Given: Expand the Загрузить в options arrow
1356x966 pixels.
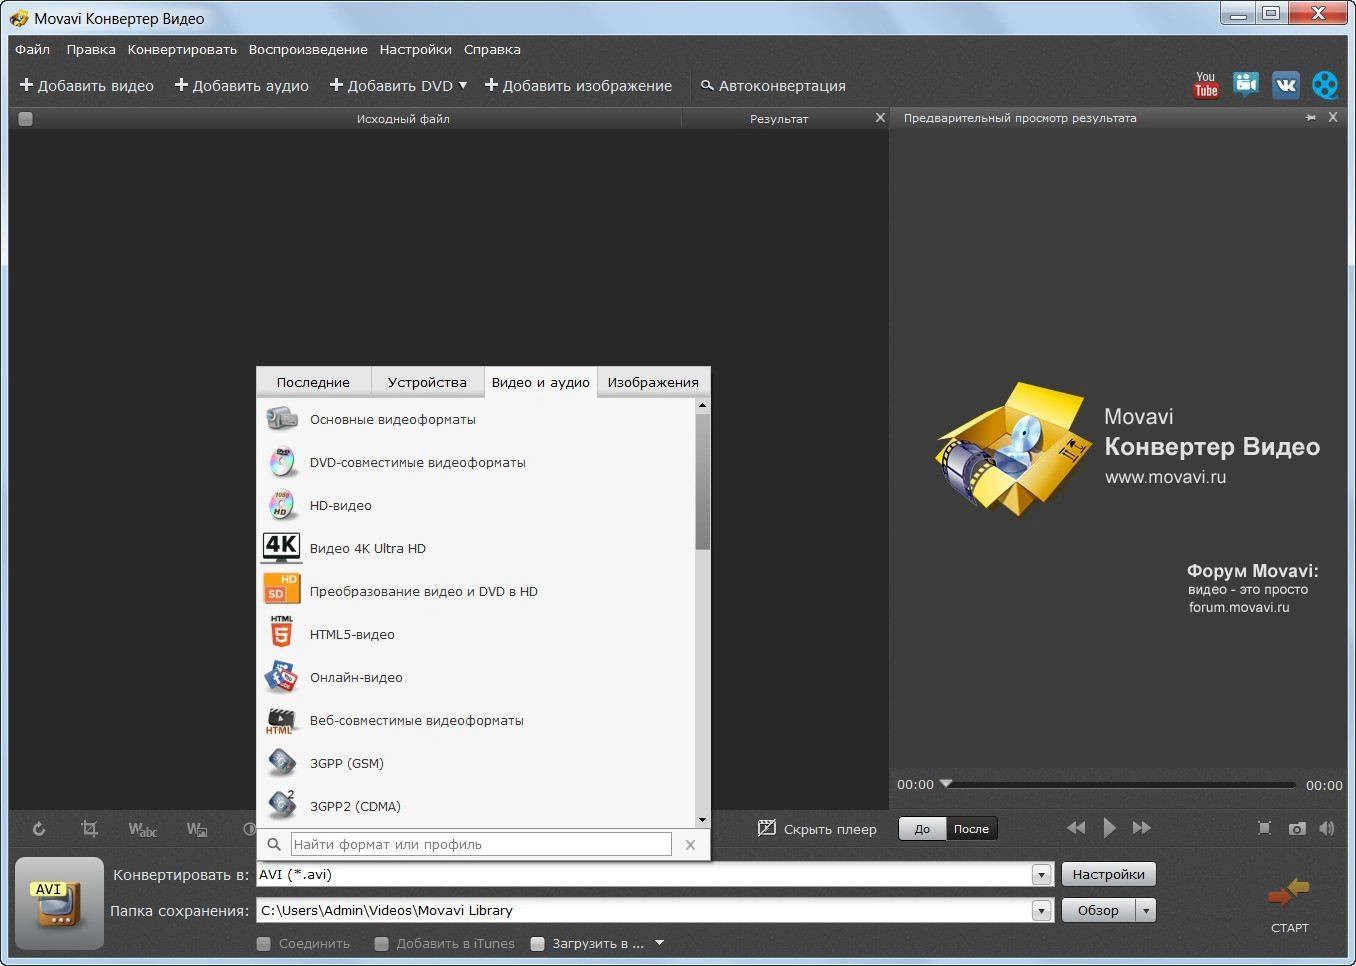Looking at the screenshot, I should pos(659,943).
